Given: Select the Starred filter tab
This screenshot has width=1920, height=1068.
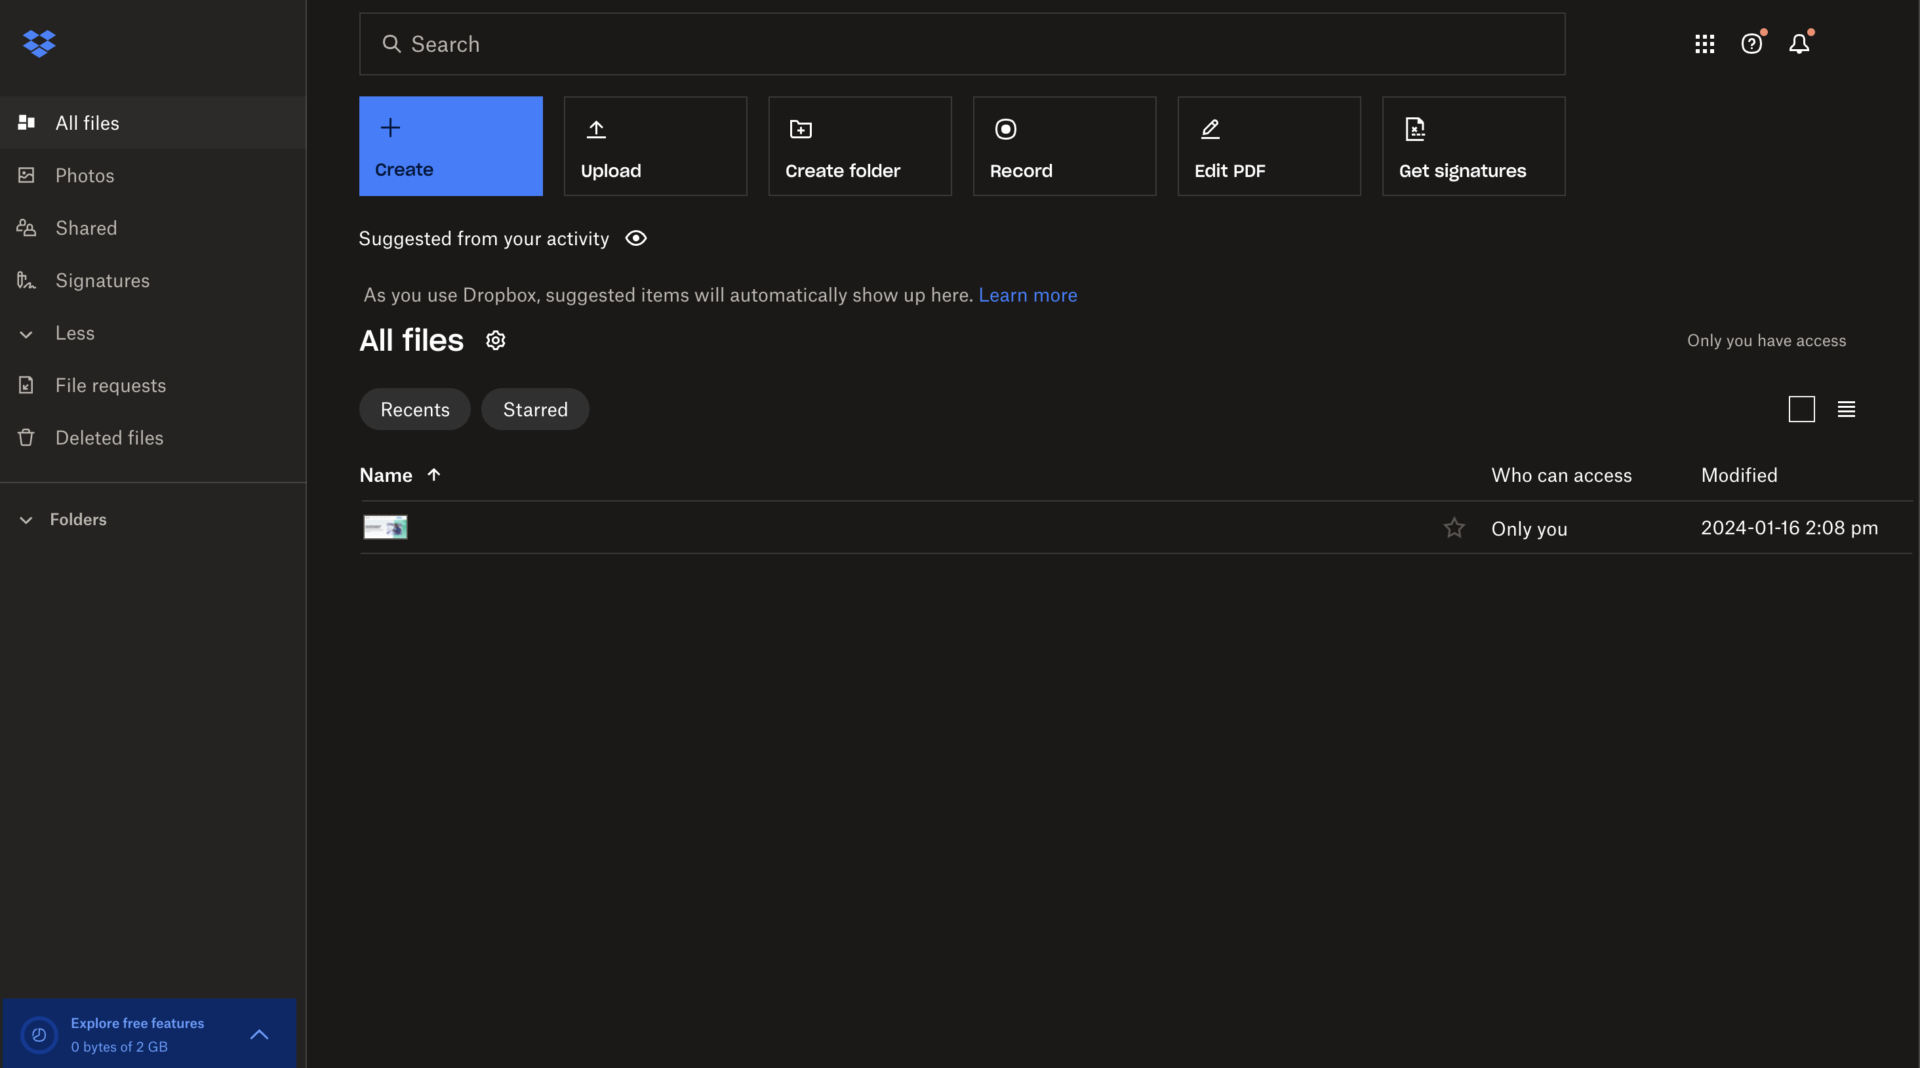Looking at the screenshot, I should point(535,410).
